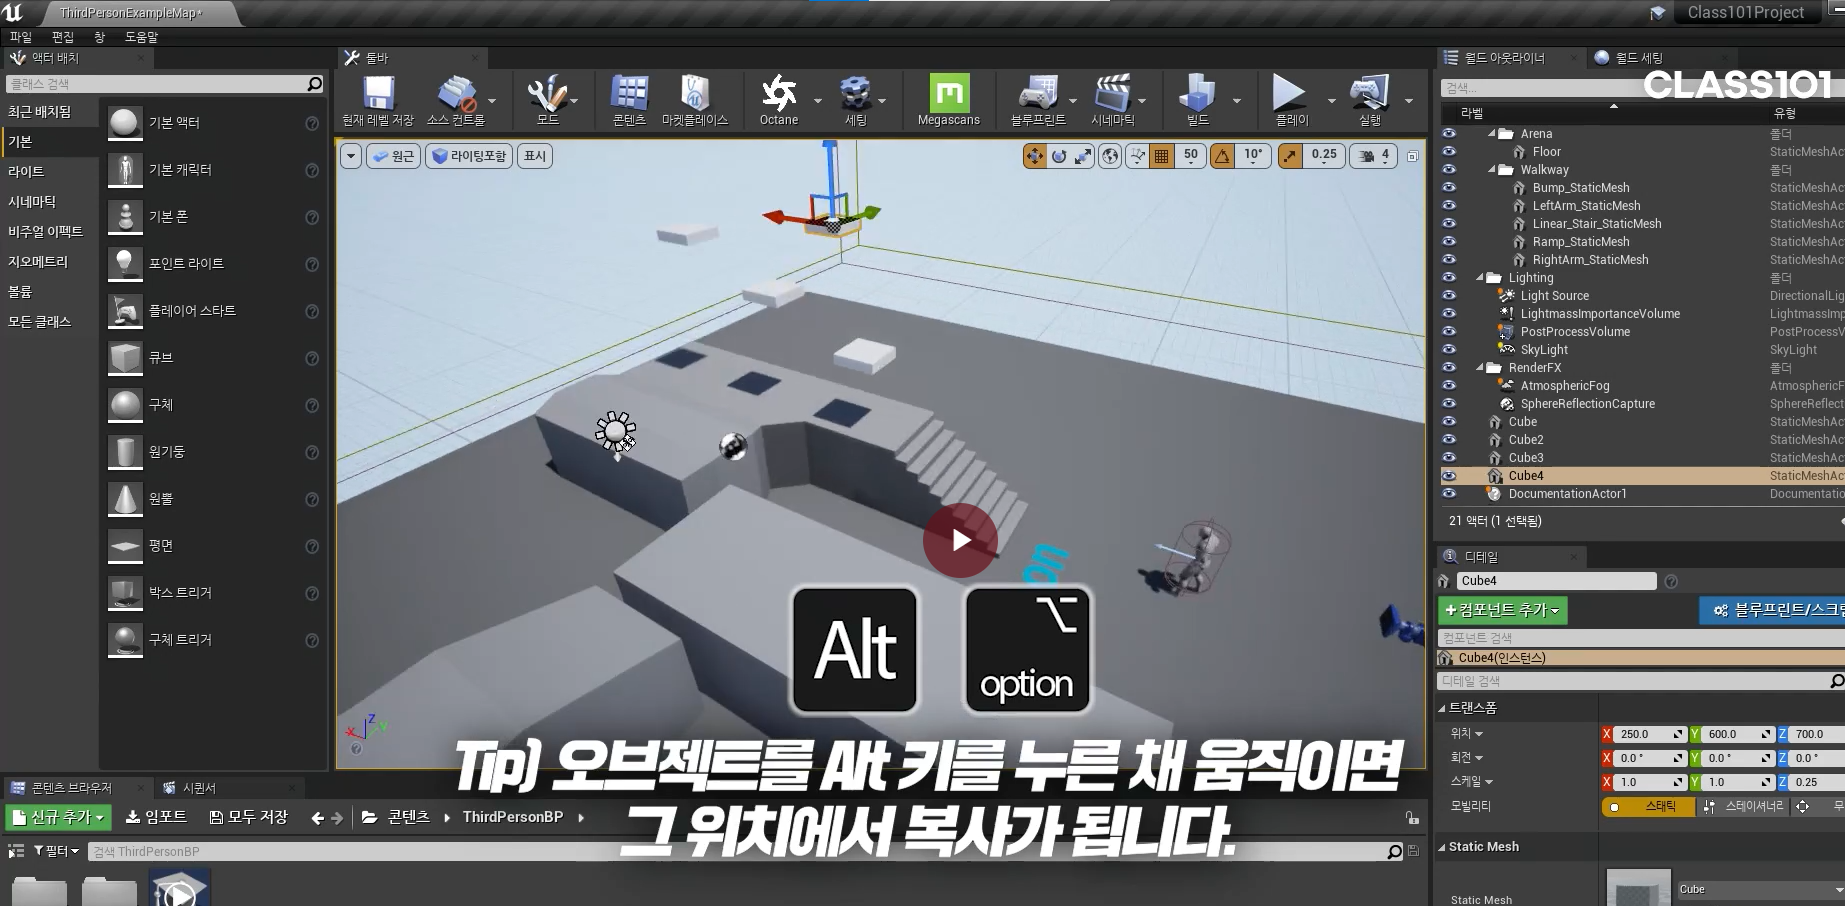Collapse the Lighting folder in outliner

(1480, 278)
